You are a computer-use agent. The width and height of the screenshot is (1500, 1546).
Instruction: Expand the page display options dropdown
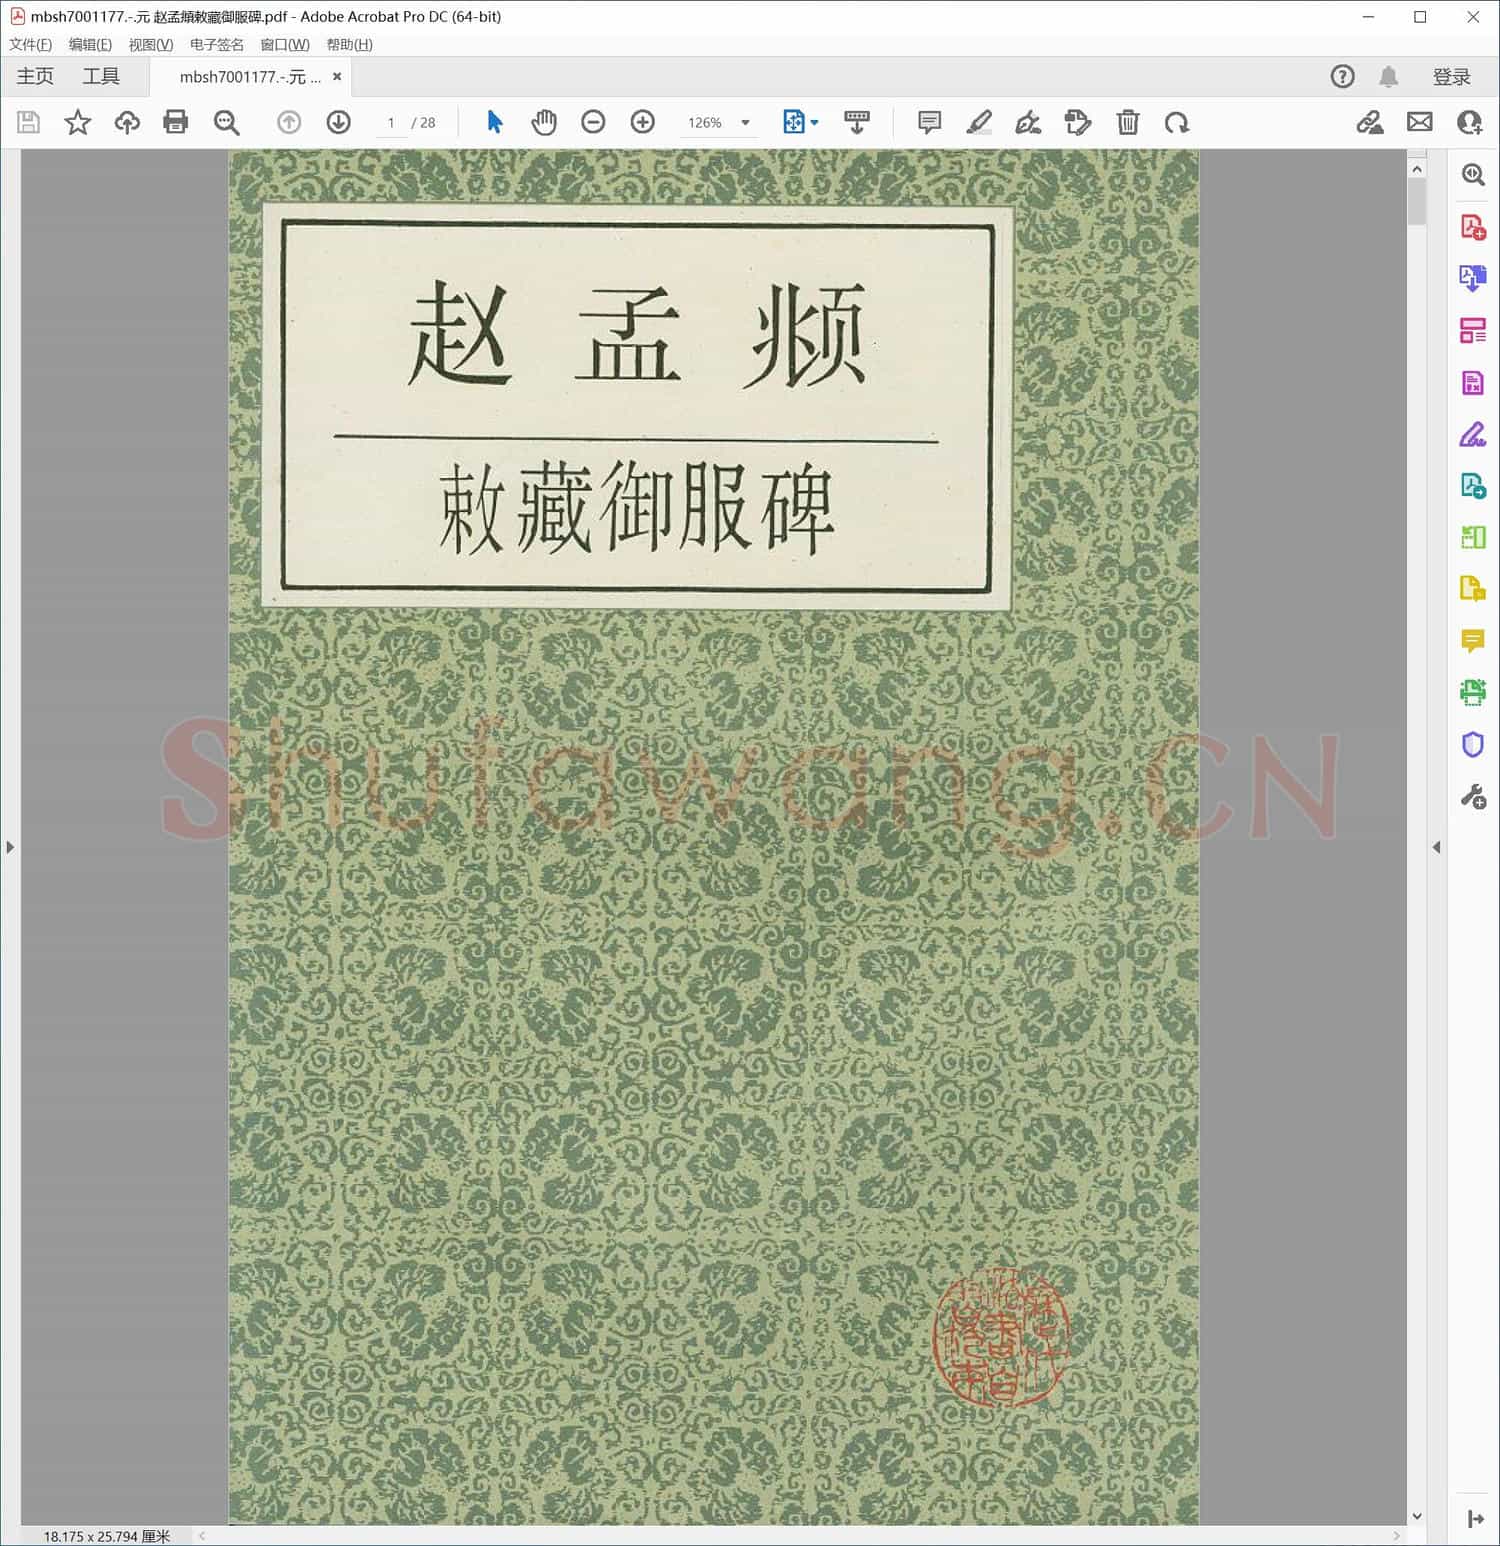[x=812, y=122]
